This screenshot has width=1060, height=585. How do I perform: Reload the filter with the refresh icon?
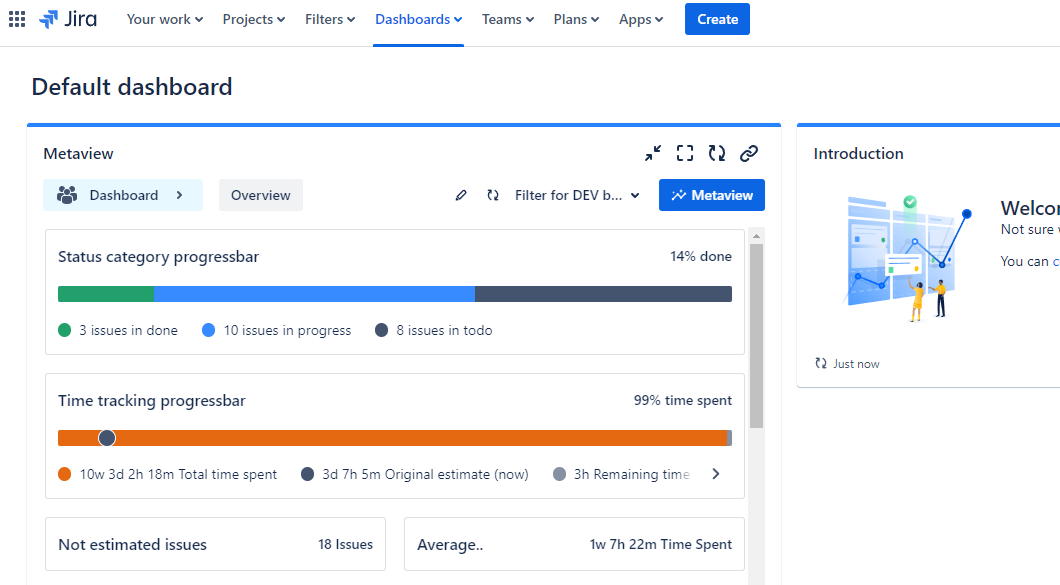pos(493,196)
